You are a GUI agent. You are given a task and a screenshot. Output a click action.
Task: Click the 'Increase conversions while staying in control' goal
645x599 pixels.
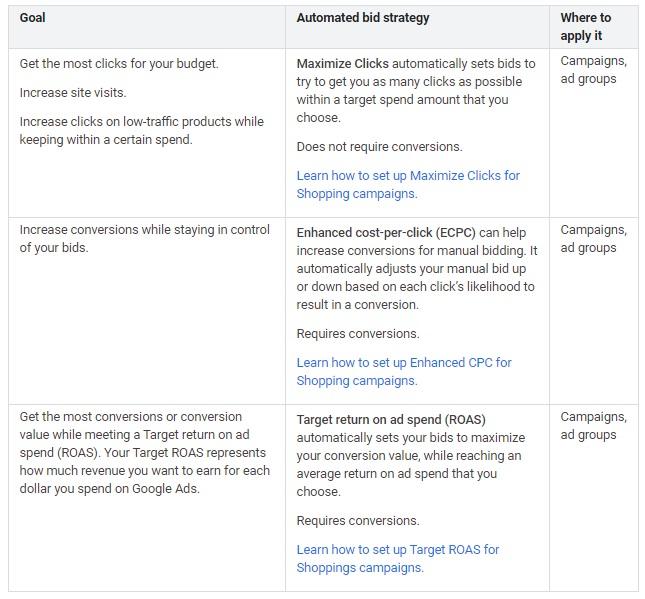144,238
